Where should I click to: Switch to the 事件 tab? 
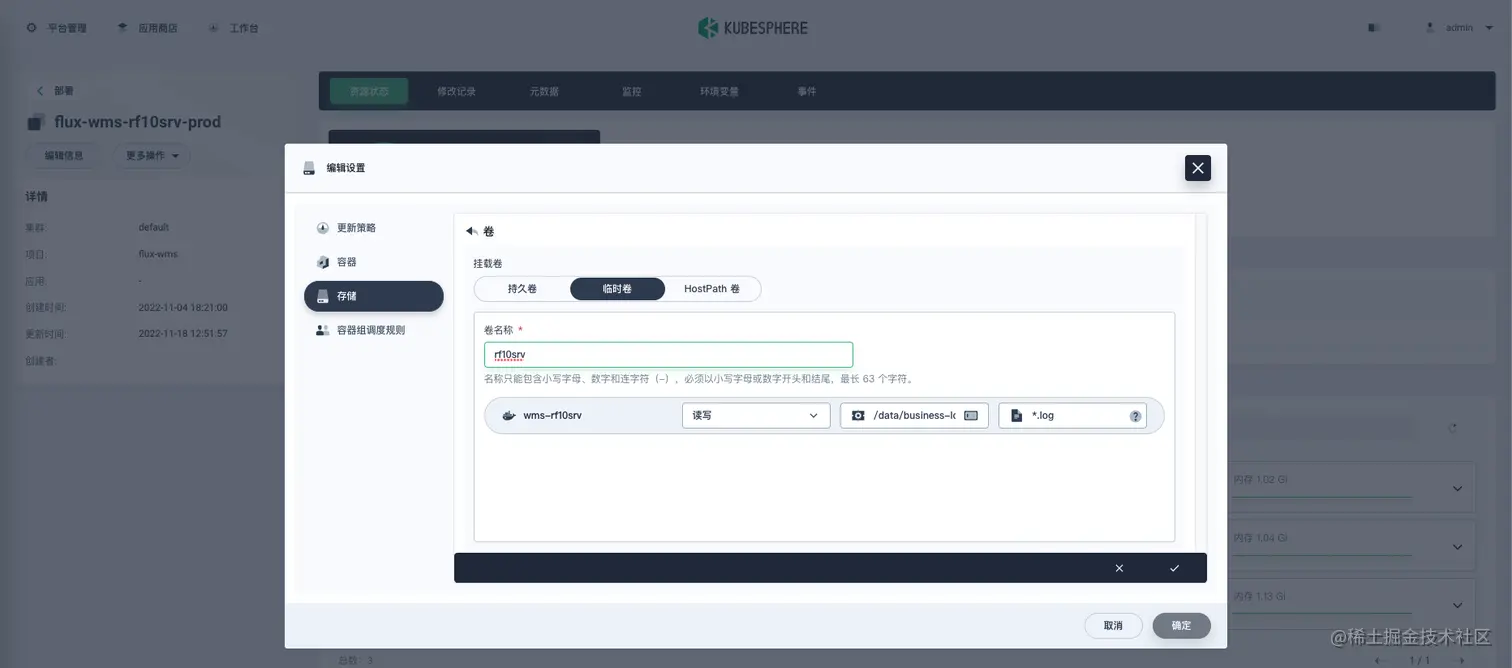pyautogui.click(x=807, y=91)
